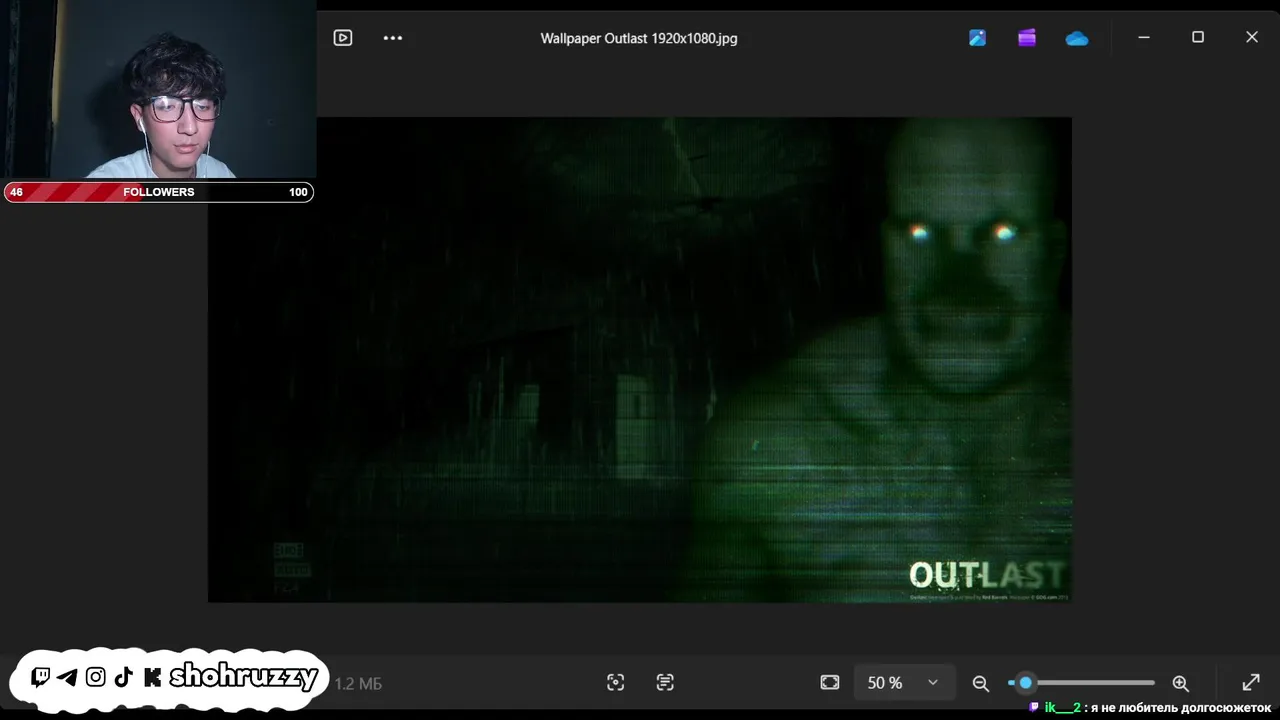1280x720 pixels.
Task: Close the Photos window
Action: click(1252, 37)
